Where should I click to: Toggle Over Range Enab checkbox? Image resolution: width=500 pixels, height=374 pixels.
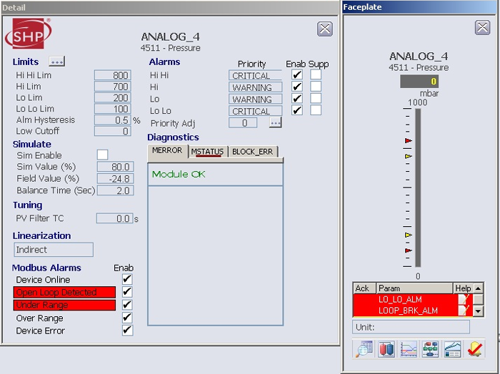tap(127, 318)
